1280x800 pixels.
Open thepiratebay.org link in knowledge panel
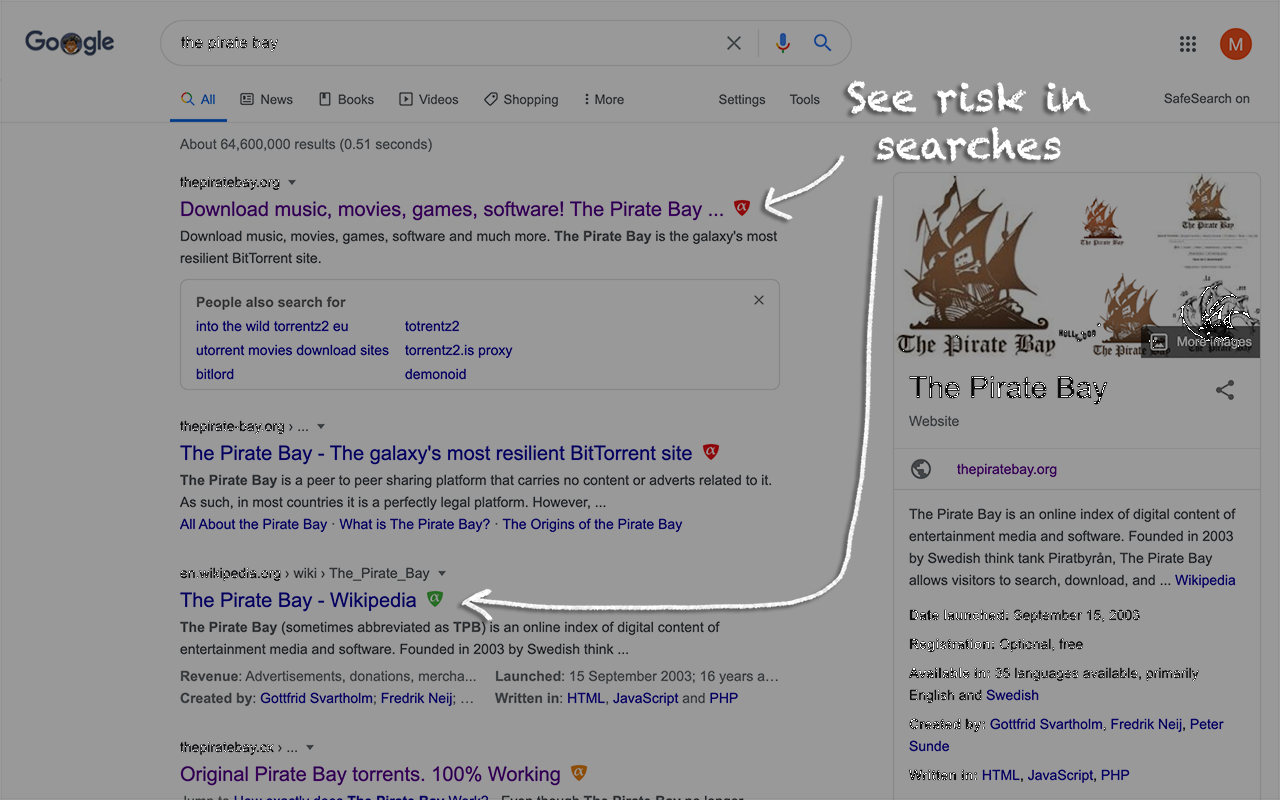coord(1007,469)
